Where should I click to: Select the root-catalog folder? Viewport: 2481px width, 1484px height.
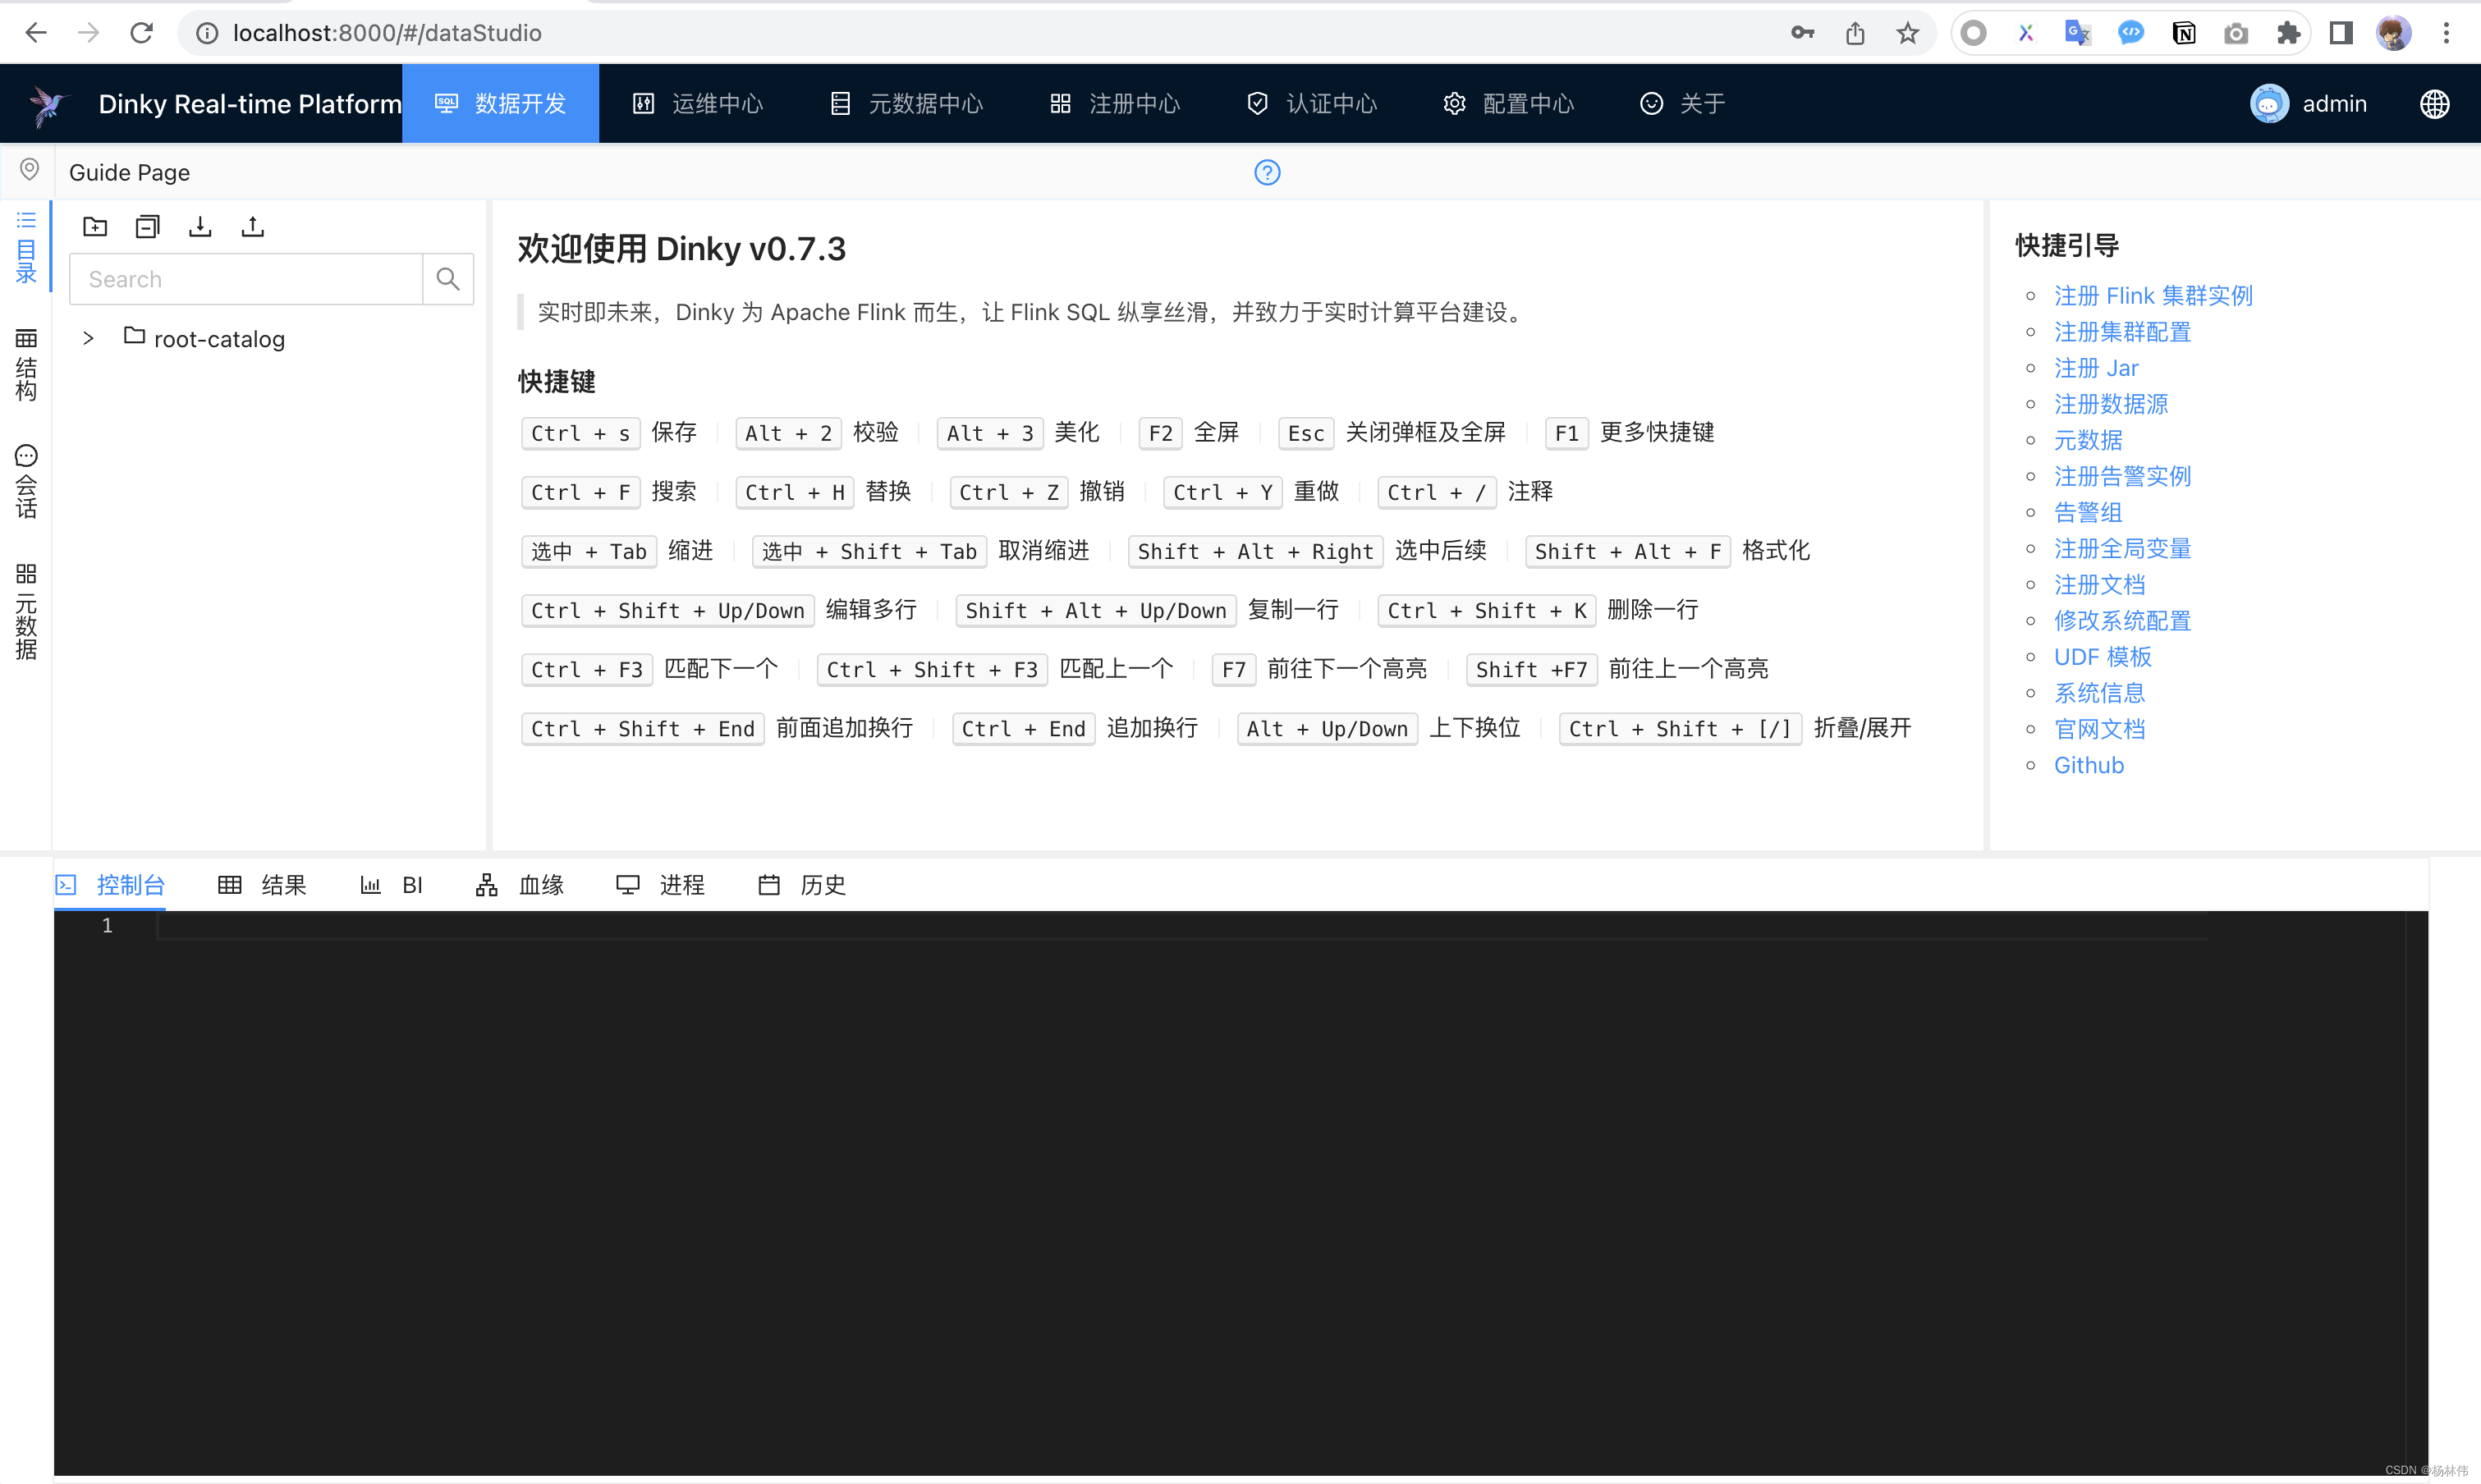pyautogui.click(x=204, y=339)
